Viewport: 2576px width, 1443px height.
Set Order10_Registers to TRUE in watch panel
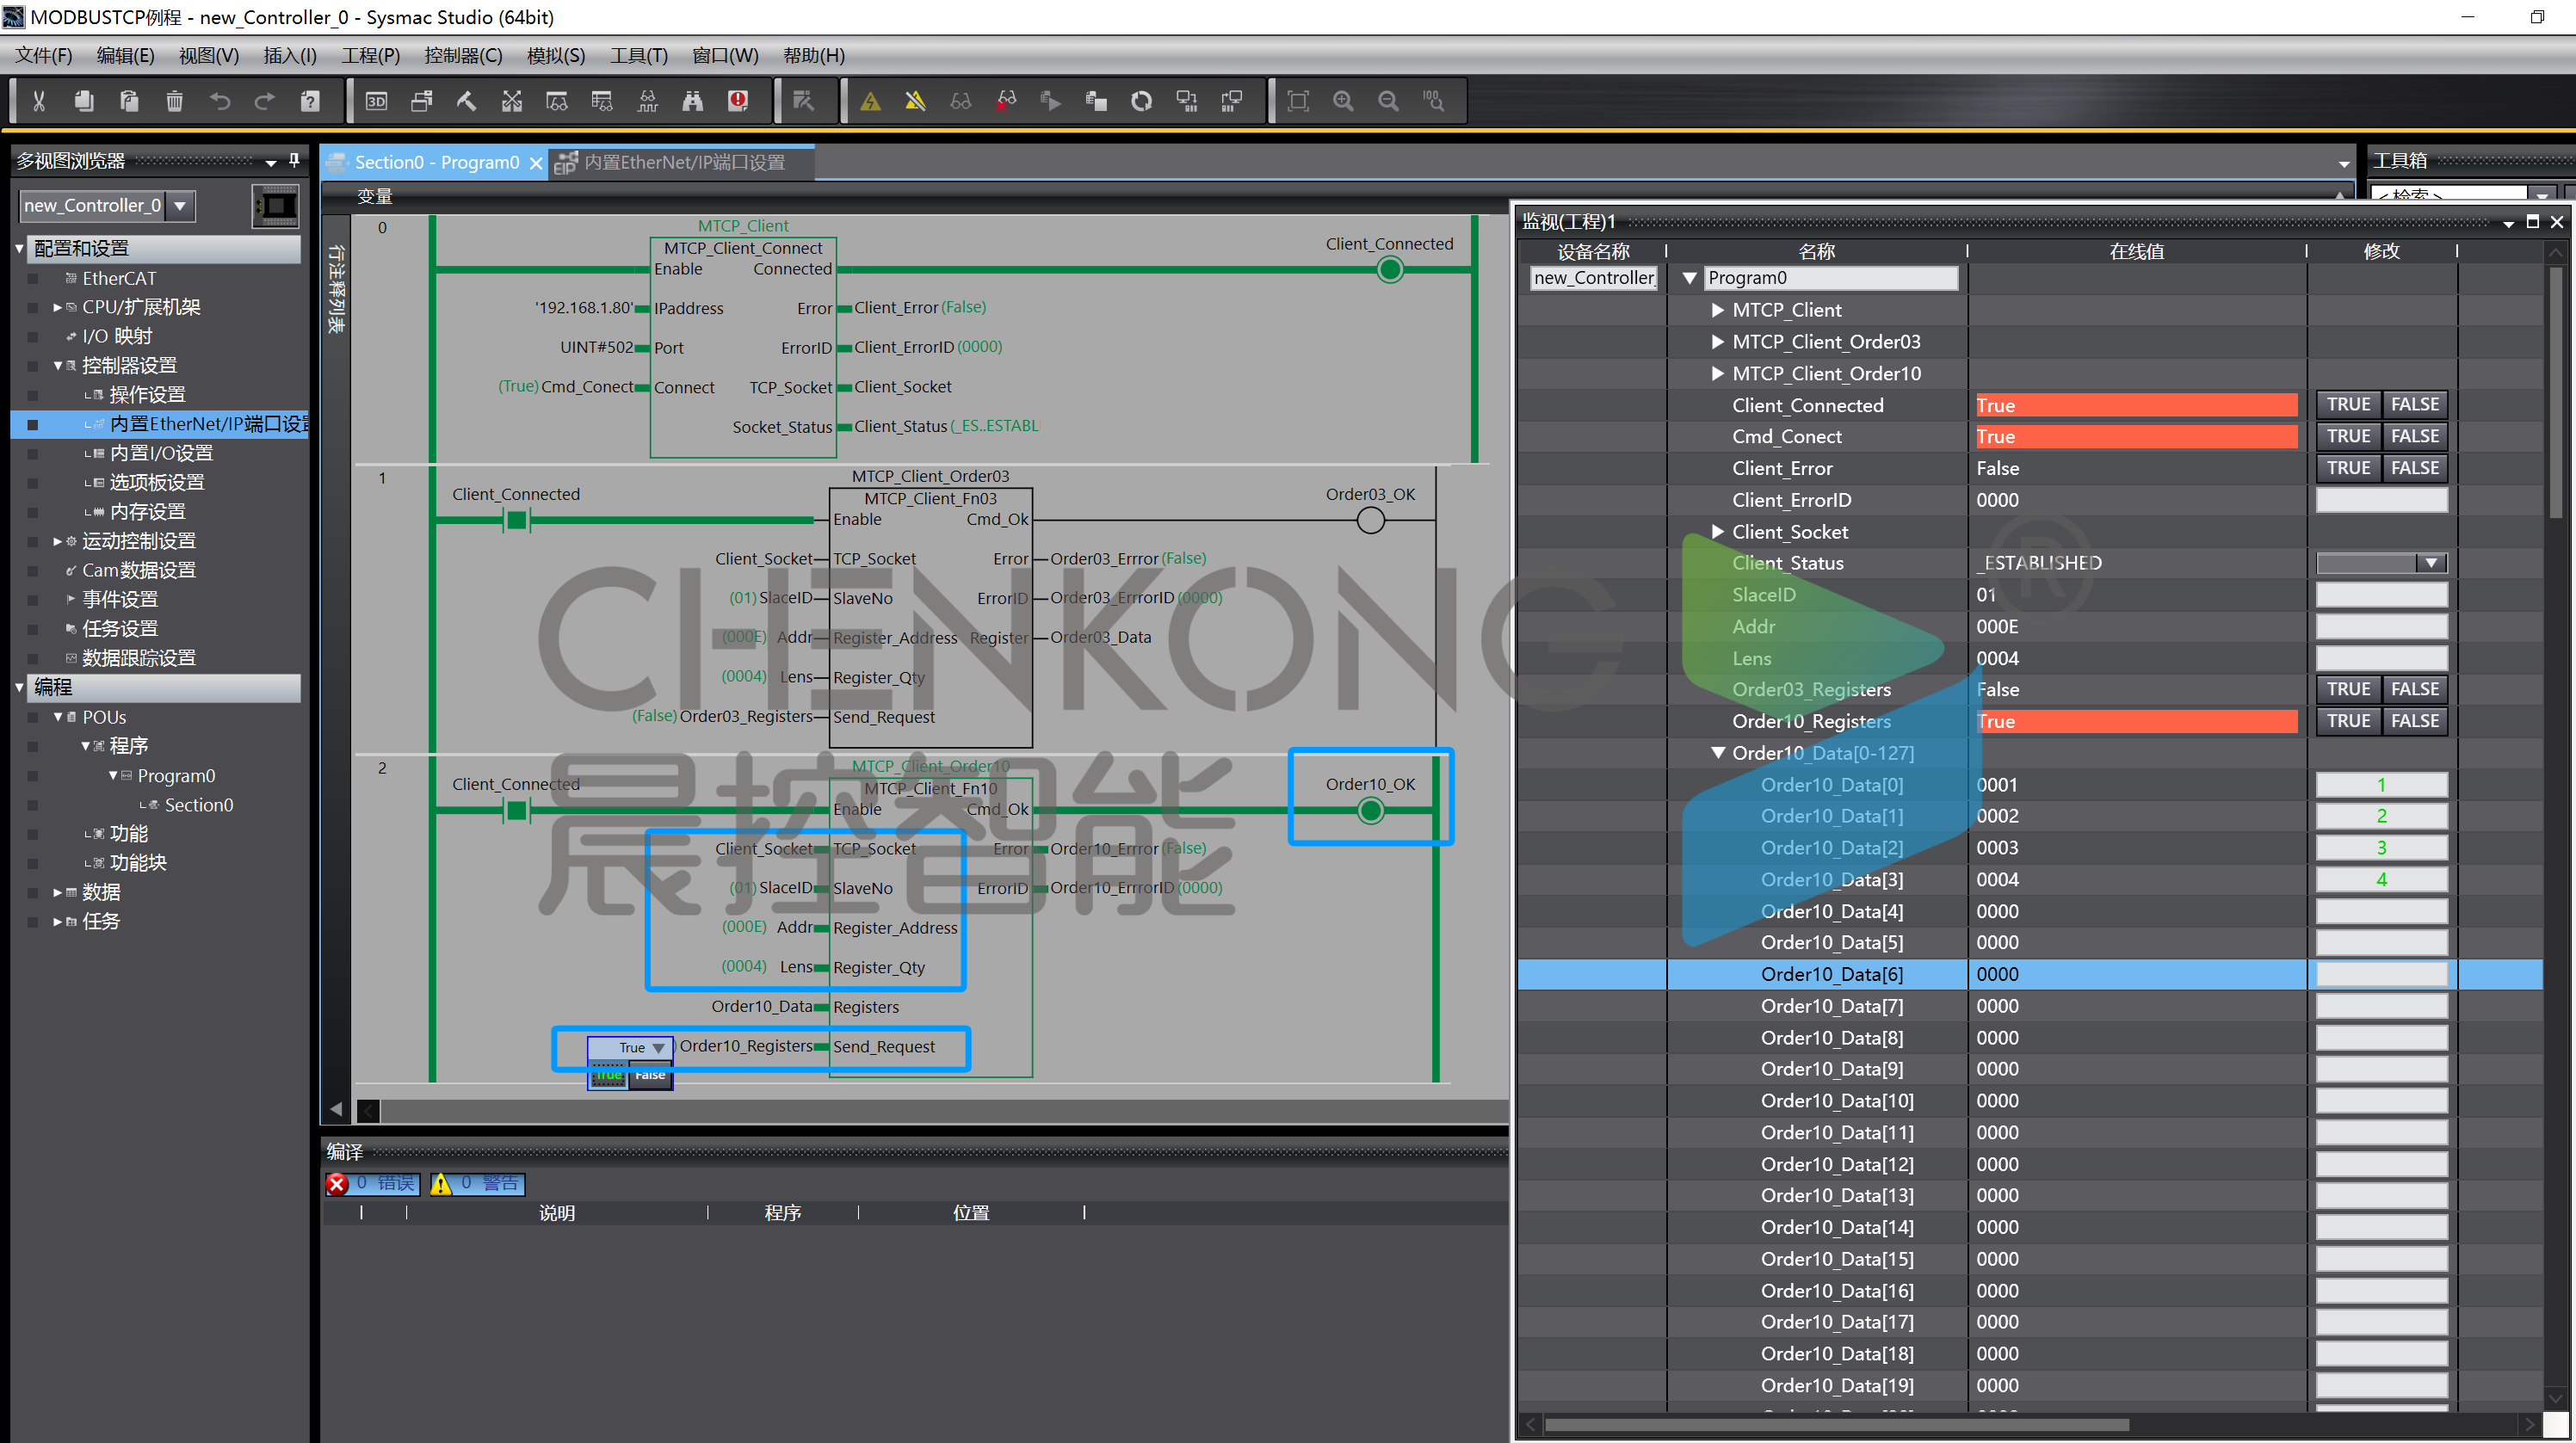click(x=2348, y=721)
